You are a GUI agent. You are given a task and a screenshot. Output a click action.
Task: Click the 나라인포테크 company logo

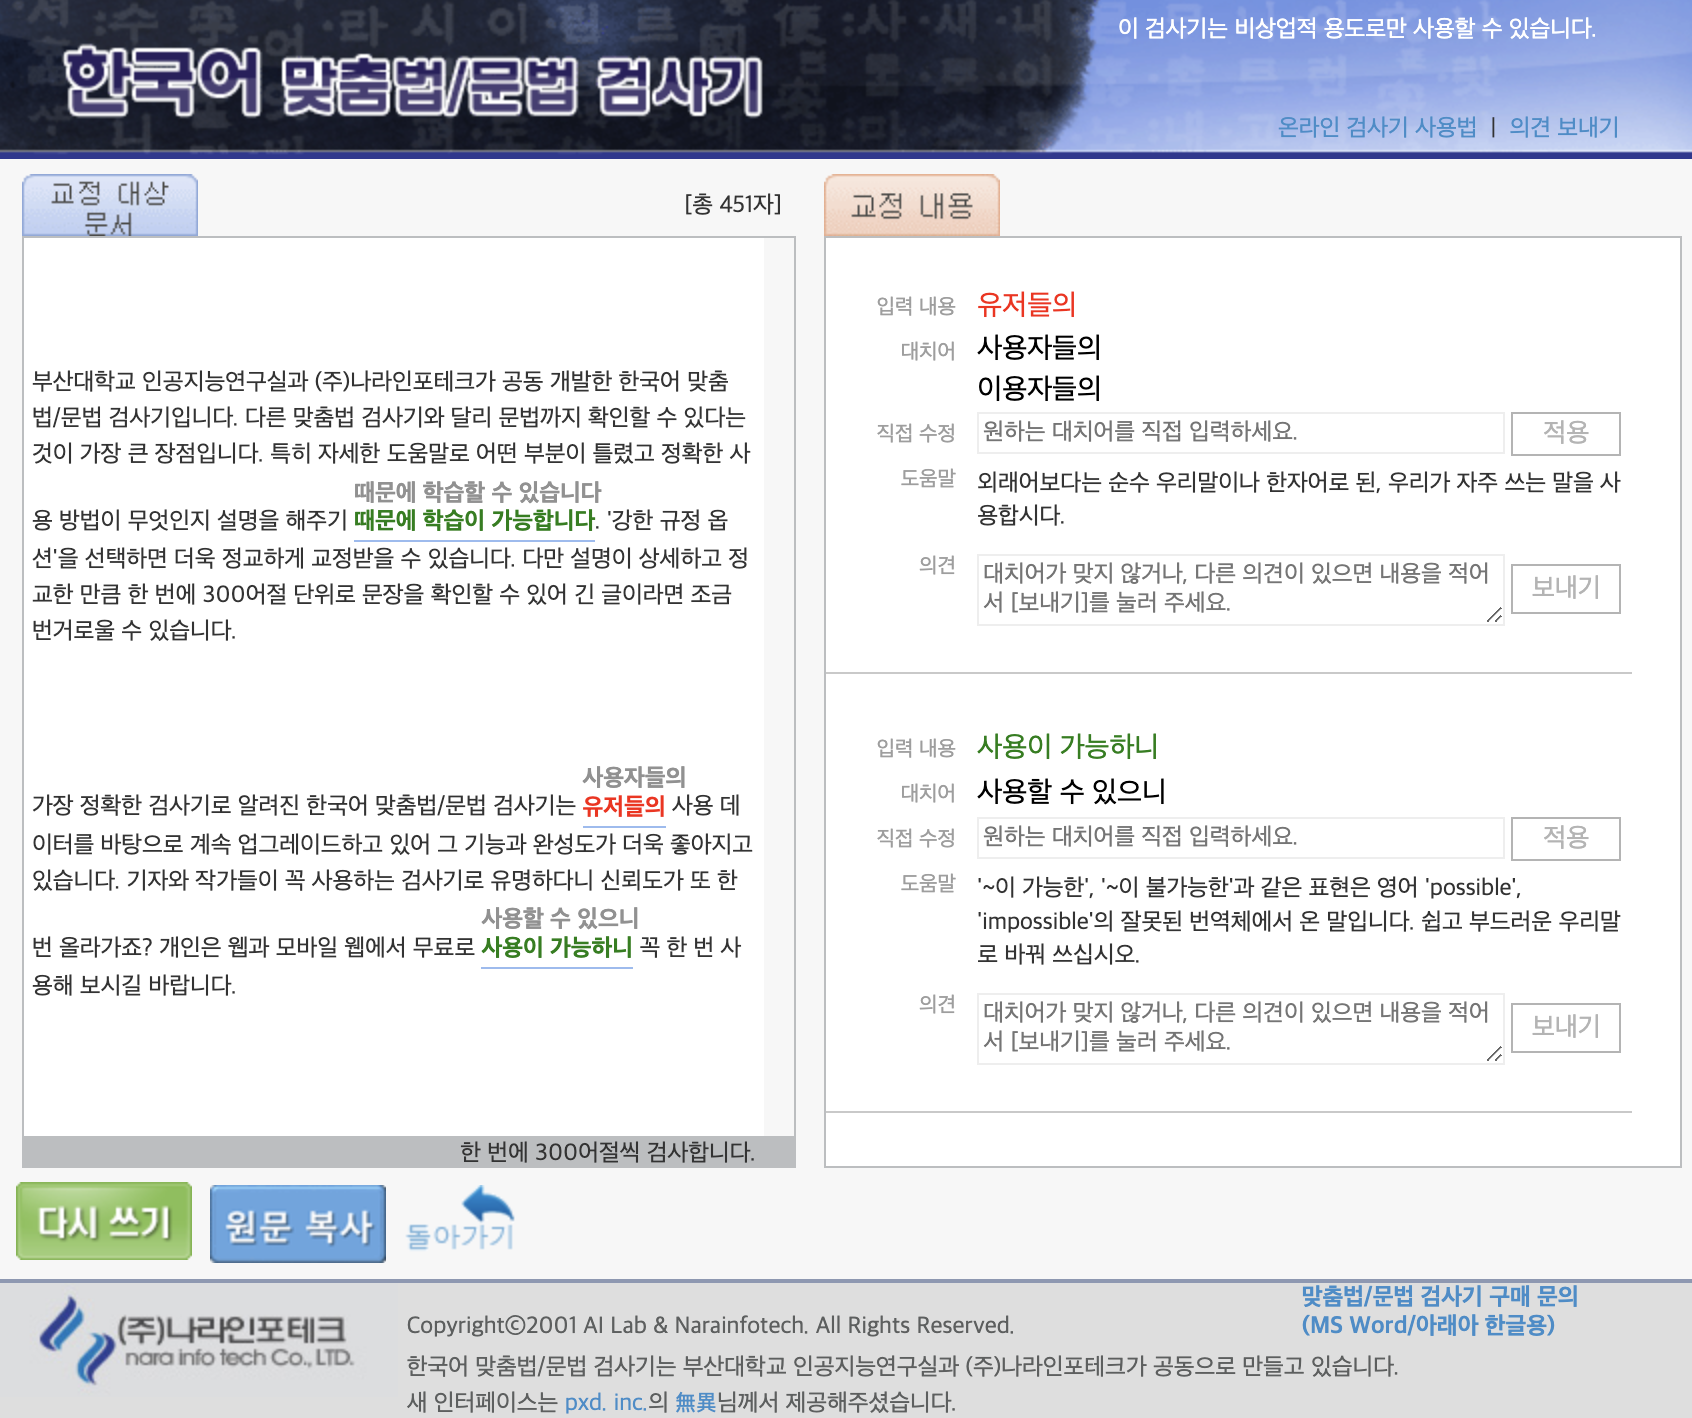[197, 1340]
